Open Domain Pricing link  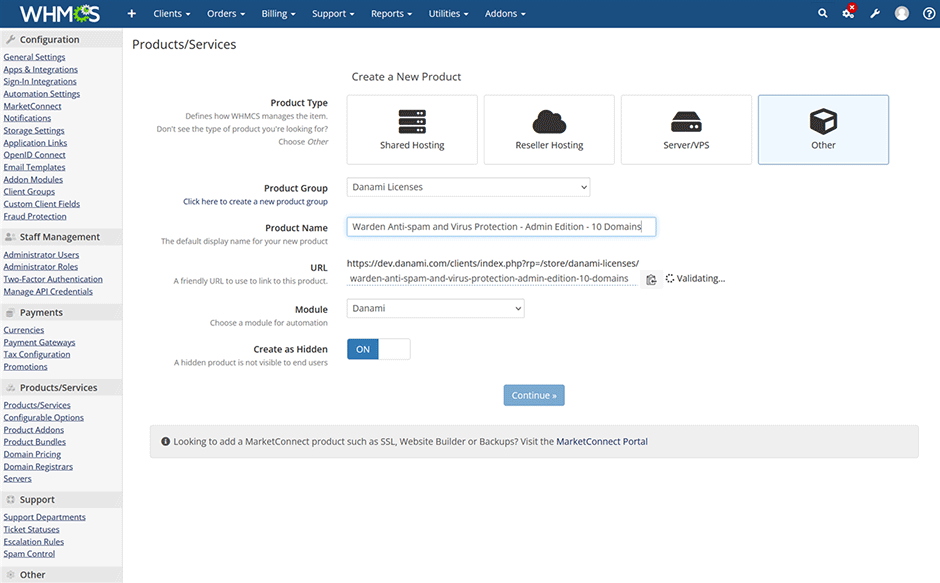[32, 454]
